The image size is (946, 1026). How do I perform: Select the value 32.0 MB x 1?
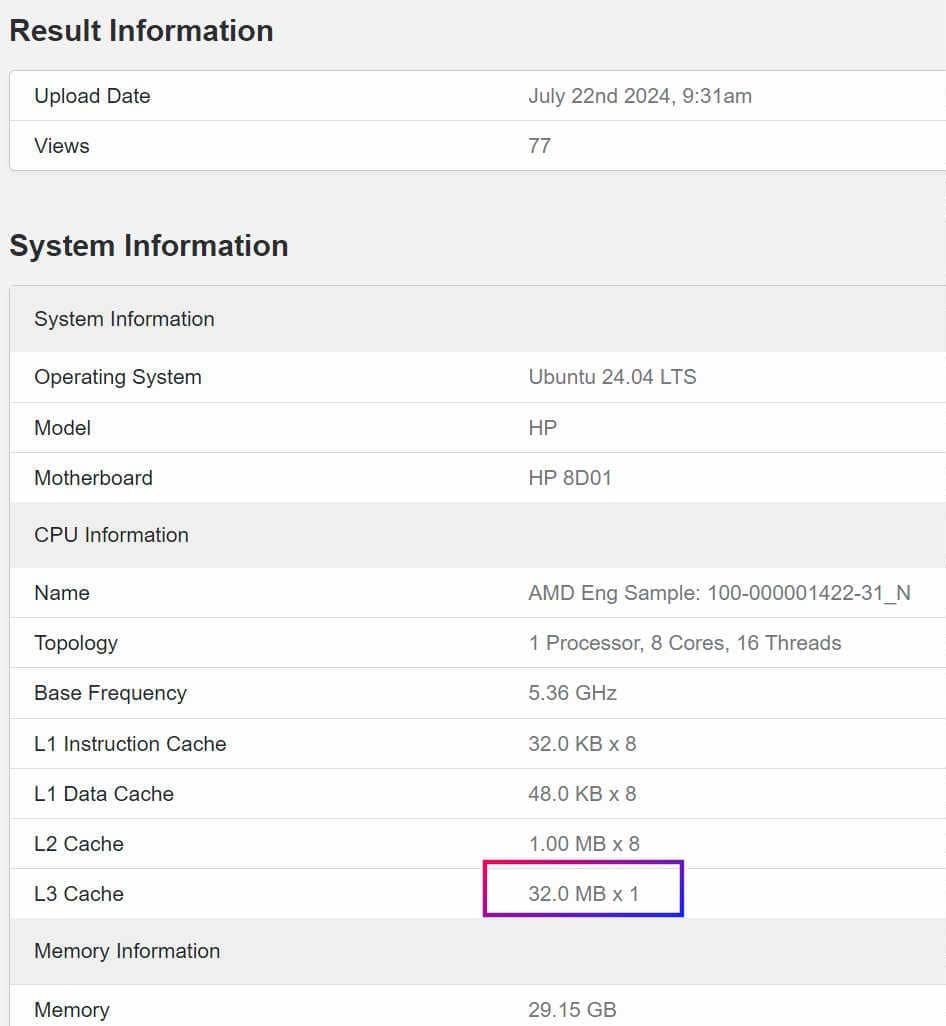(584, 894)
